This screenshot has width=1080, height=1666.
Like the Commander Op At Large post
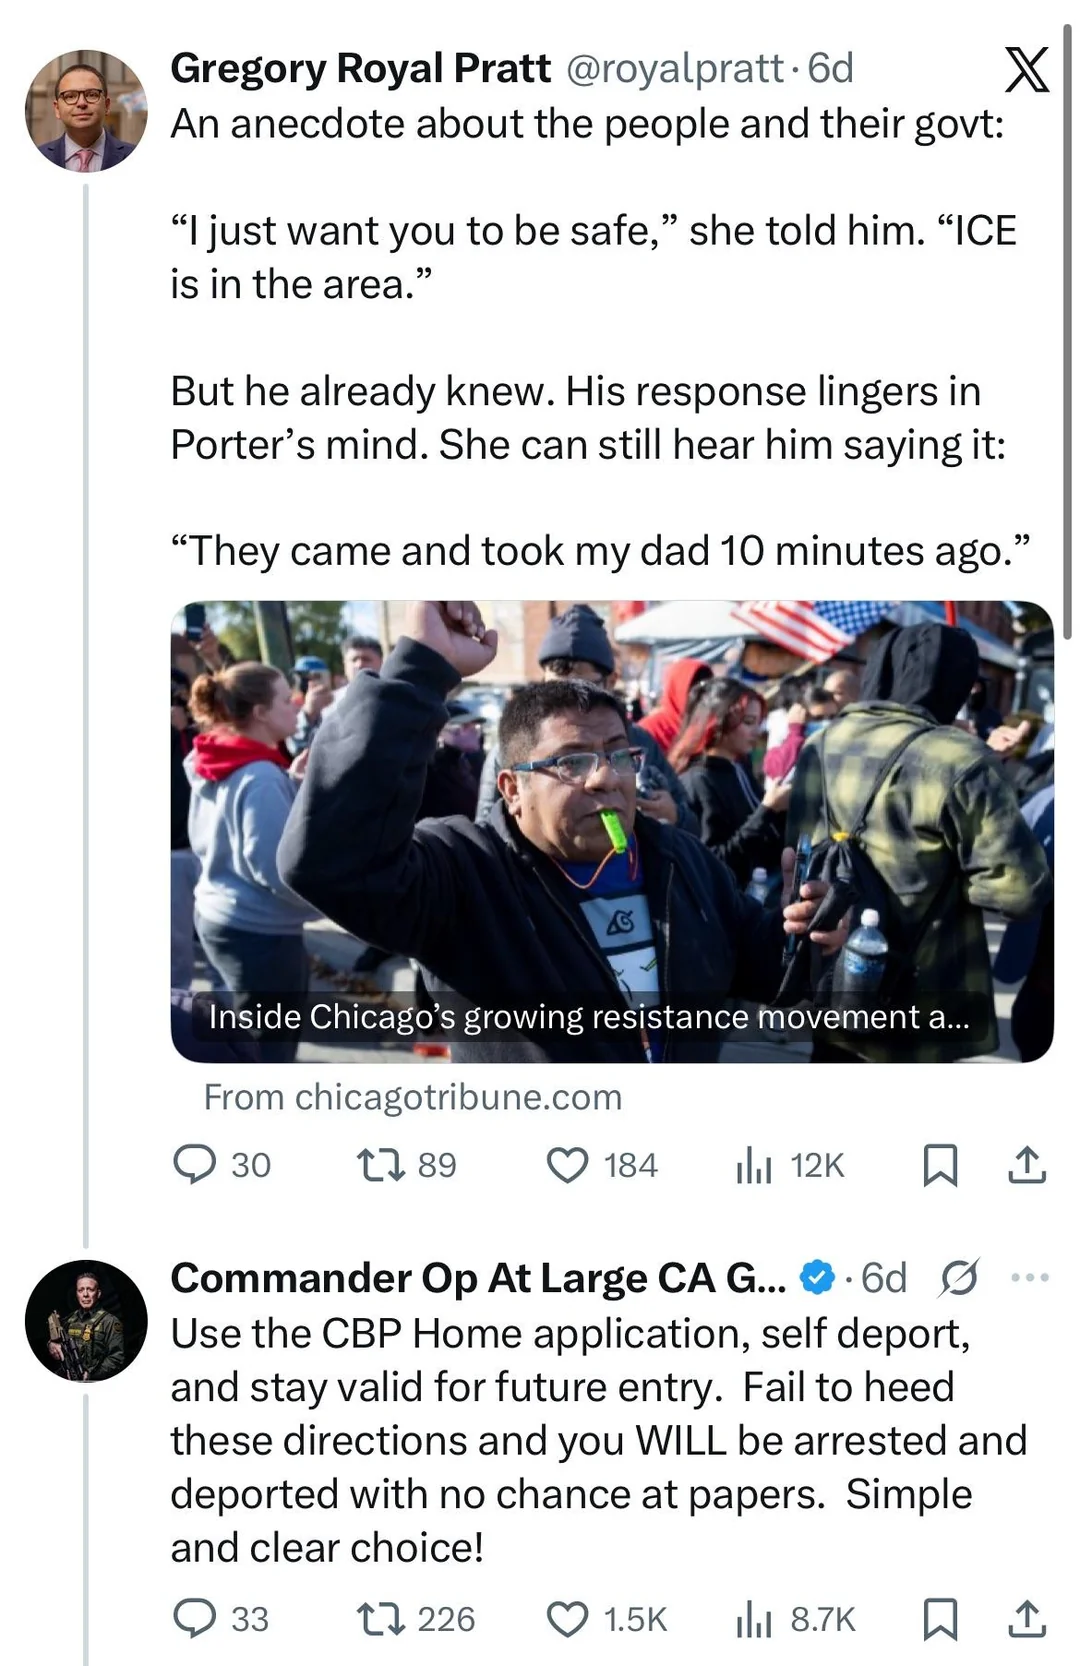(x=567, y=1619)
